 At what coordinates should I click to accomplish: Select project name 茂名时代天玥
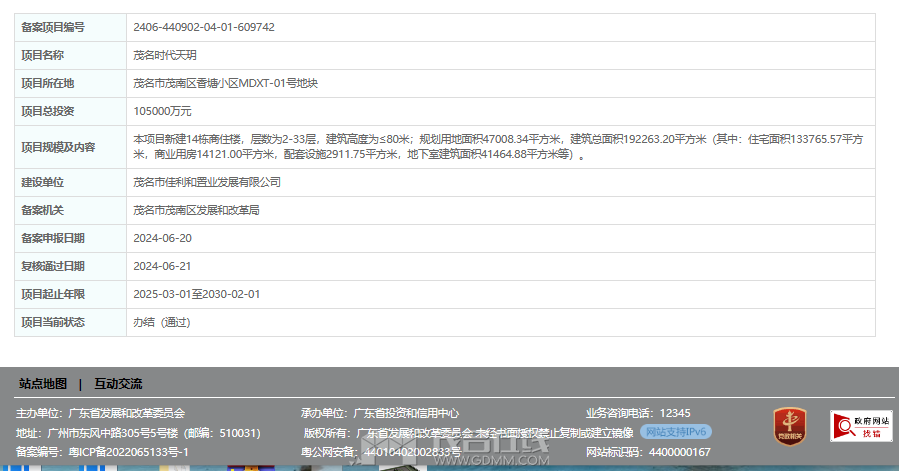click(x=165, y=55)
